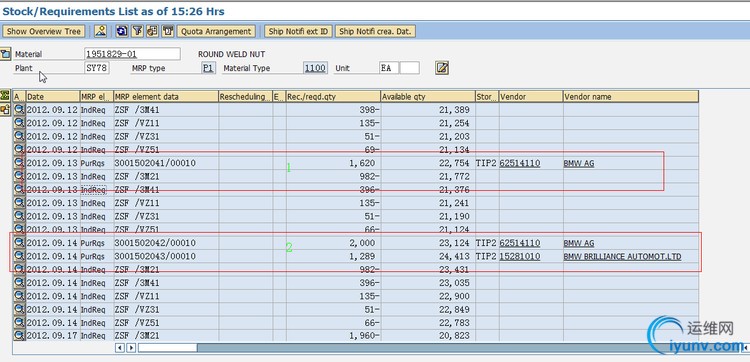Click the Plant field showing SY78
750x362 pixels.
(97, 68)
